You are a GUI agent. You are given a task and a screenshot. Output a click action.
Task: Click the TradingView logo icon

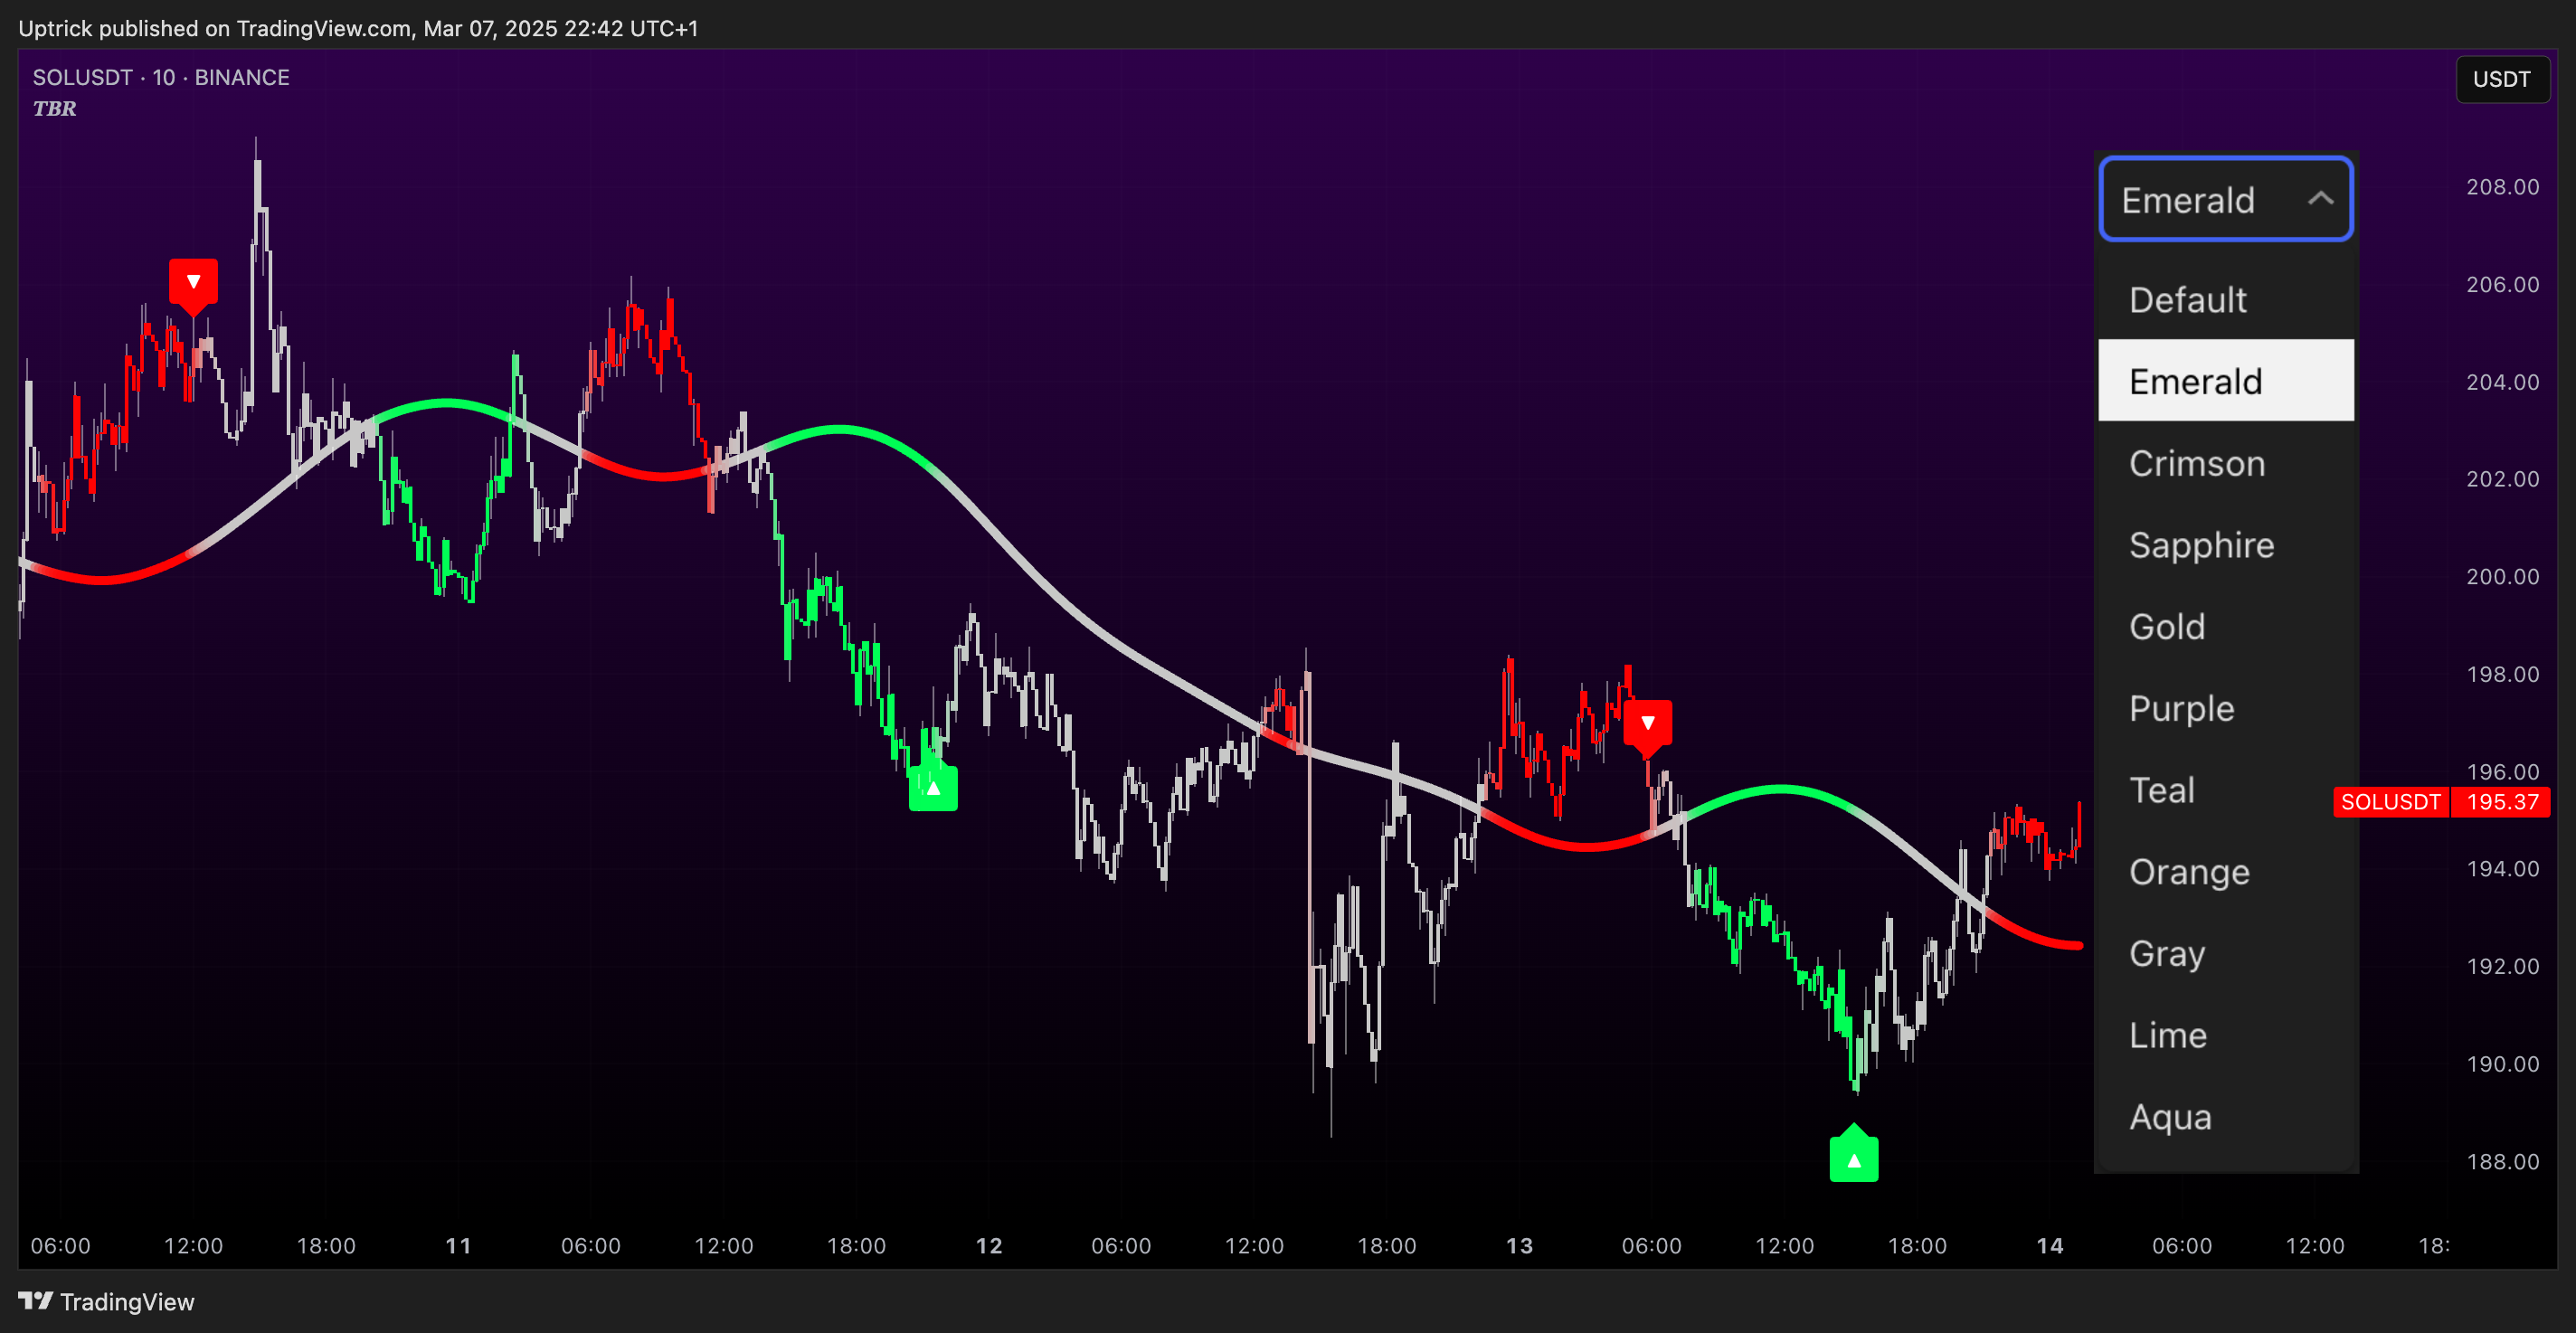(x=35, y=1301)
